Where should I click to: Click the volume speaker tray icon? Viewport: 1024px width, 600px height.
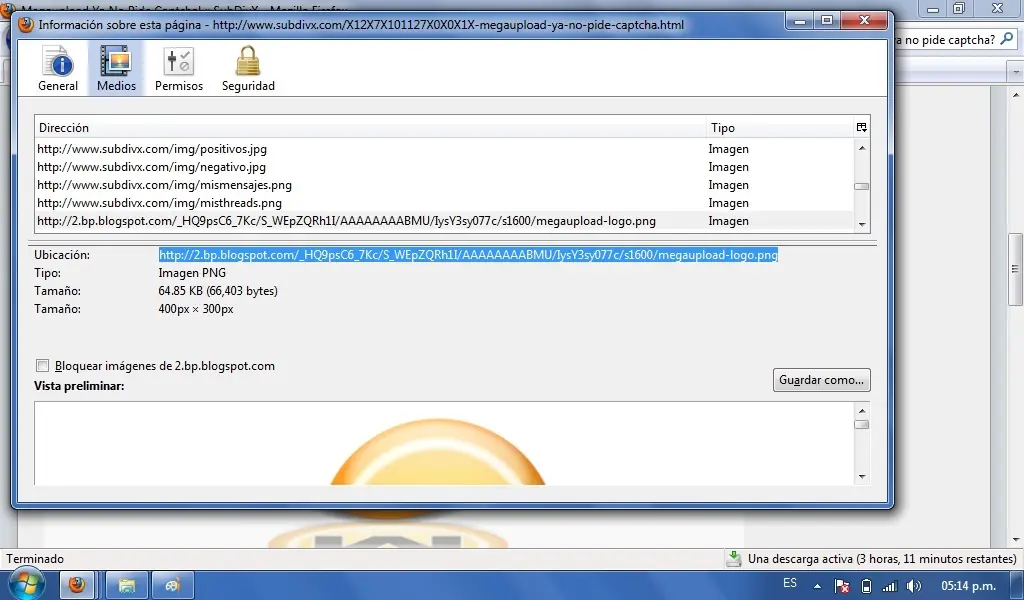tap(914, 586)
